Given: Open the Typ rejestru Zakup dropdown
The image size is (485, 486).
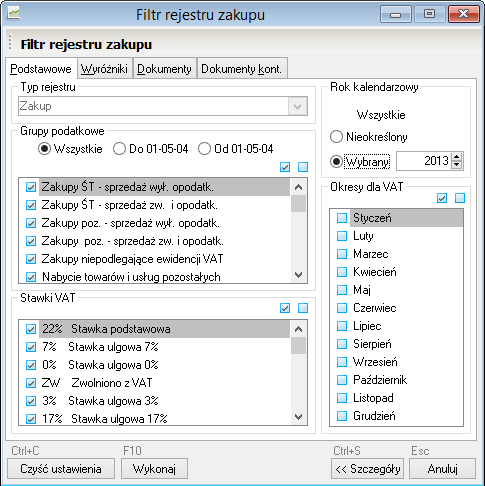Looking at the screenshot, I should pyautogui.click(x=298, y=106).
